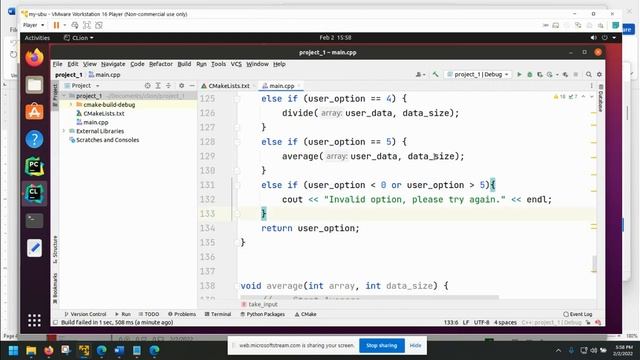
Task: Open project_1 | Debug run configuration dropdown
Action: [478, 75]
